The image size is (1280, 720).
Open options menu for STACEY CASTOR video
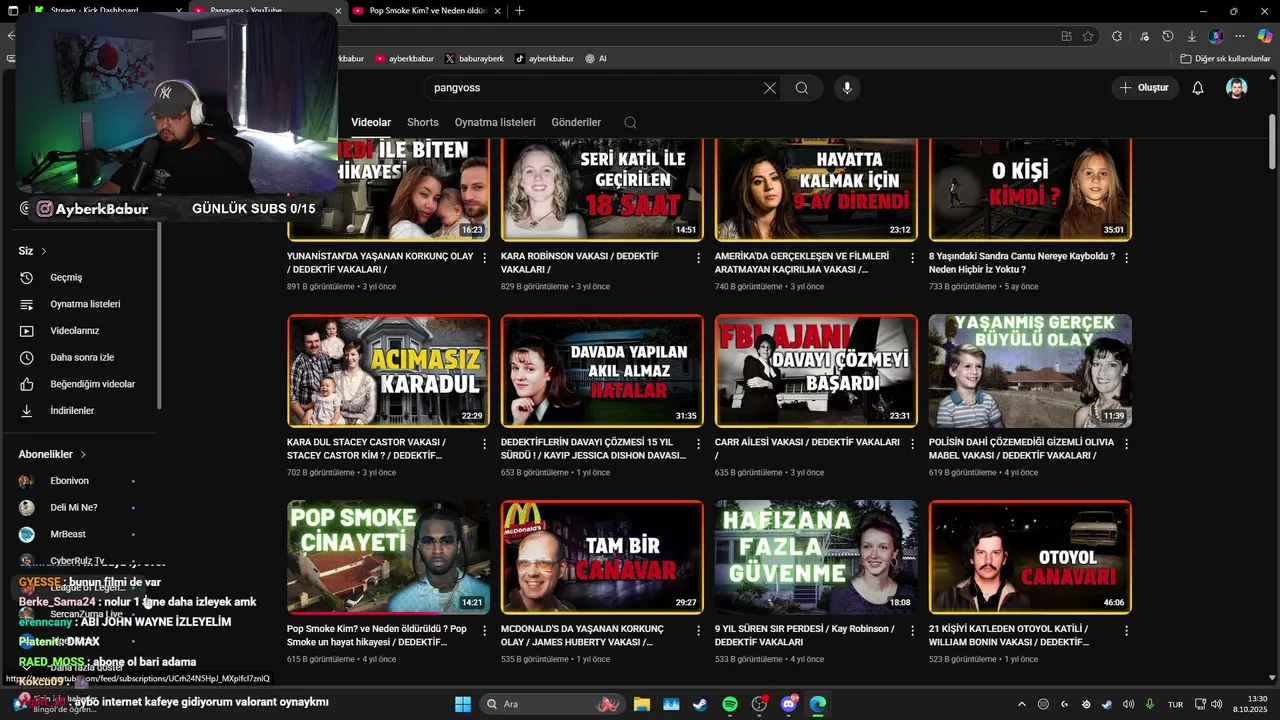pyautogui.click(x=485, y=444)
